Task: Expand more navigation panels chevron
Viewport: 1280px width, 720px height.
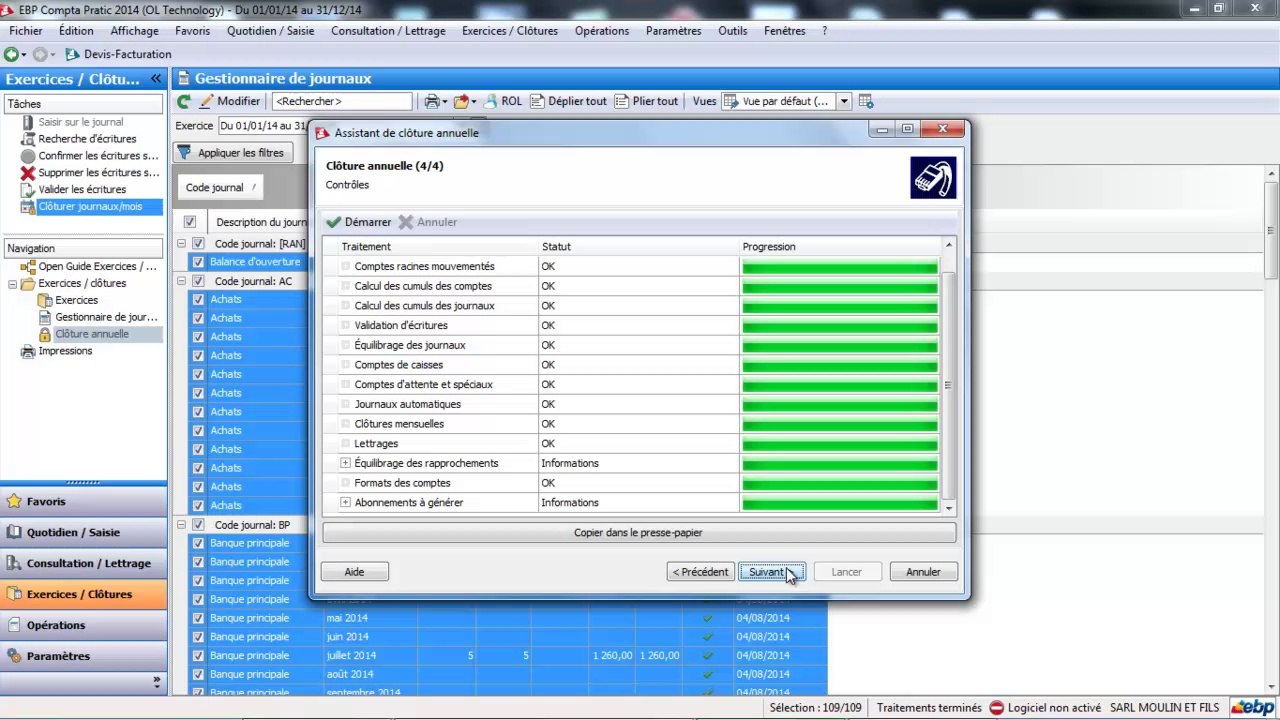Action: click(156, 682)
